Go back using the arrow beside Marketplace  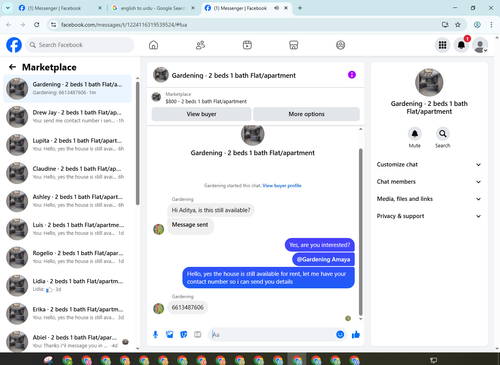point(12,67)
